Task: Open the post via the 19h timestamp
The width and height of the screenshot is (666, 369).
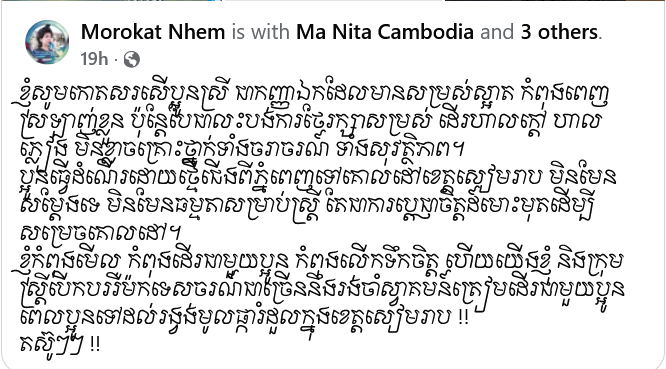Action: (94, 59)
